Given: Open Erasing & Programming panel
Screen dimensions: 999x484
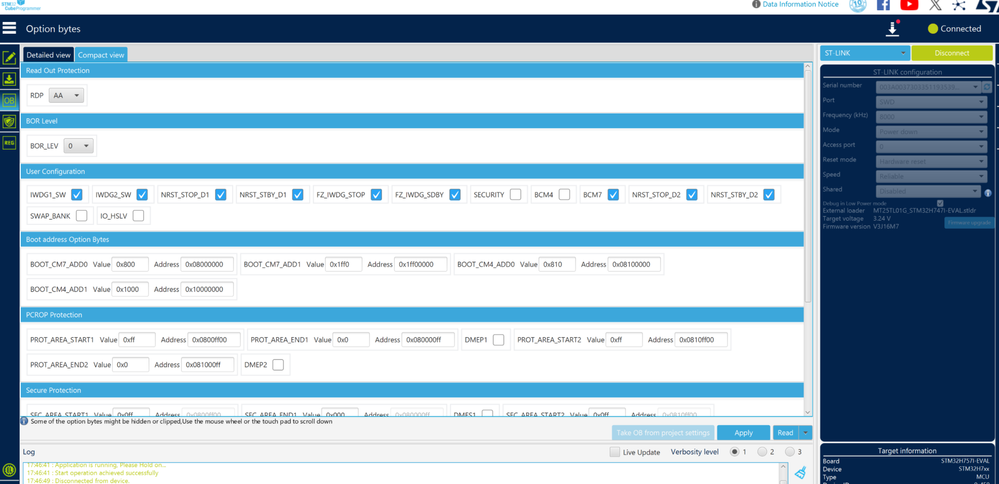Looking at the screenshot, I should 9,79.
